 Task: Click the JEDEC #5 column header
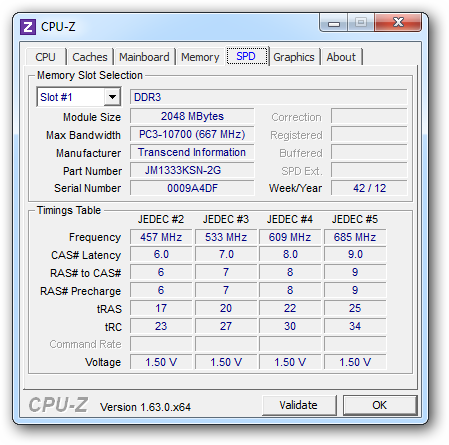pyautogui.click(x=355, y=219)
